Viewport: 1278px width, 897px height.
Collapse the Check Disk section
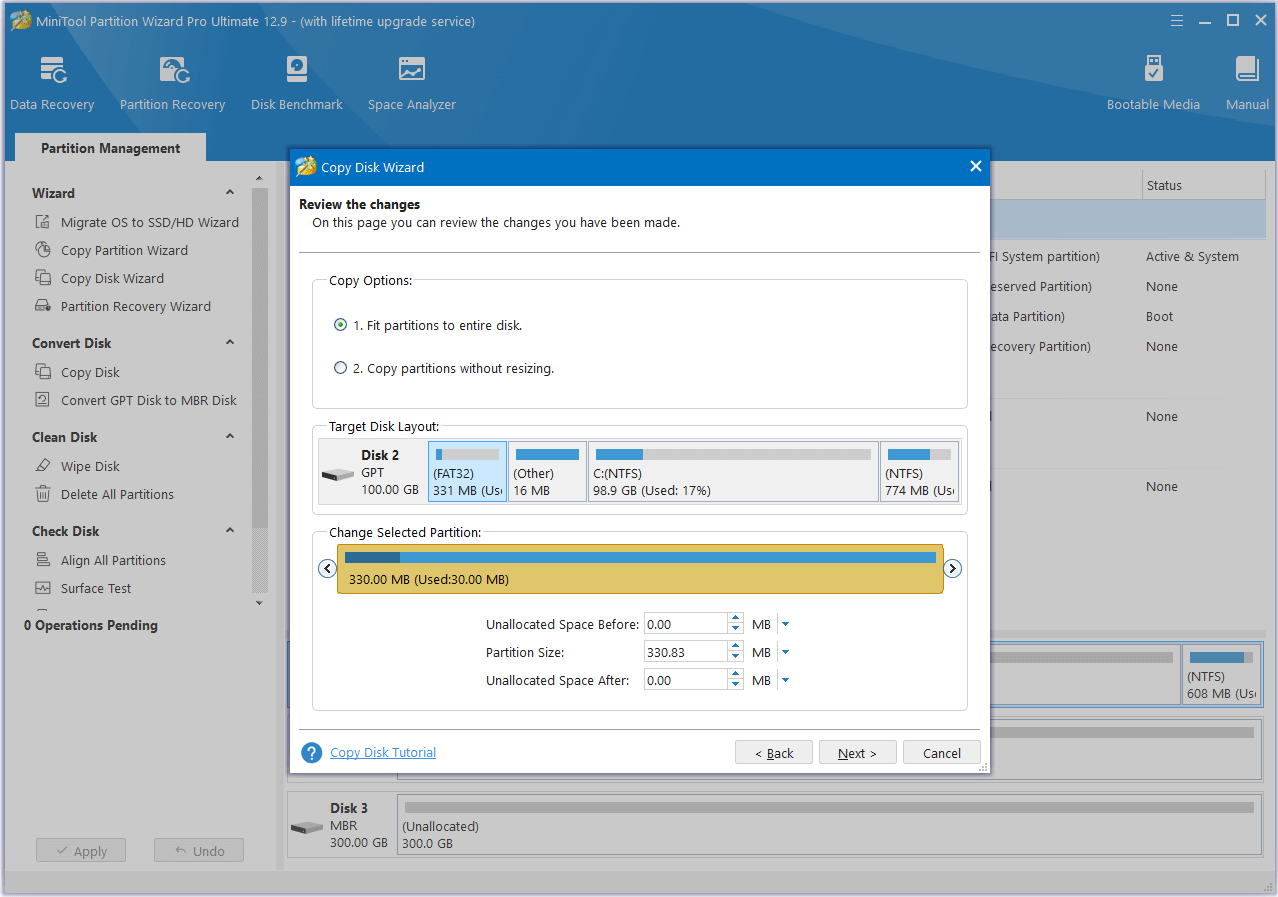(x=230, y=531)
